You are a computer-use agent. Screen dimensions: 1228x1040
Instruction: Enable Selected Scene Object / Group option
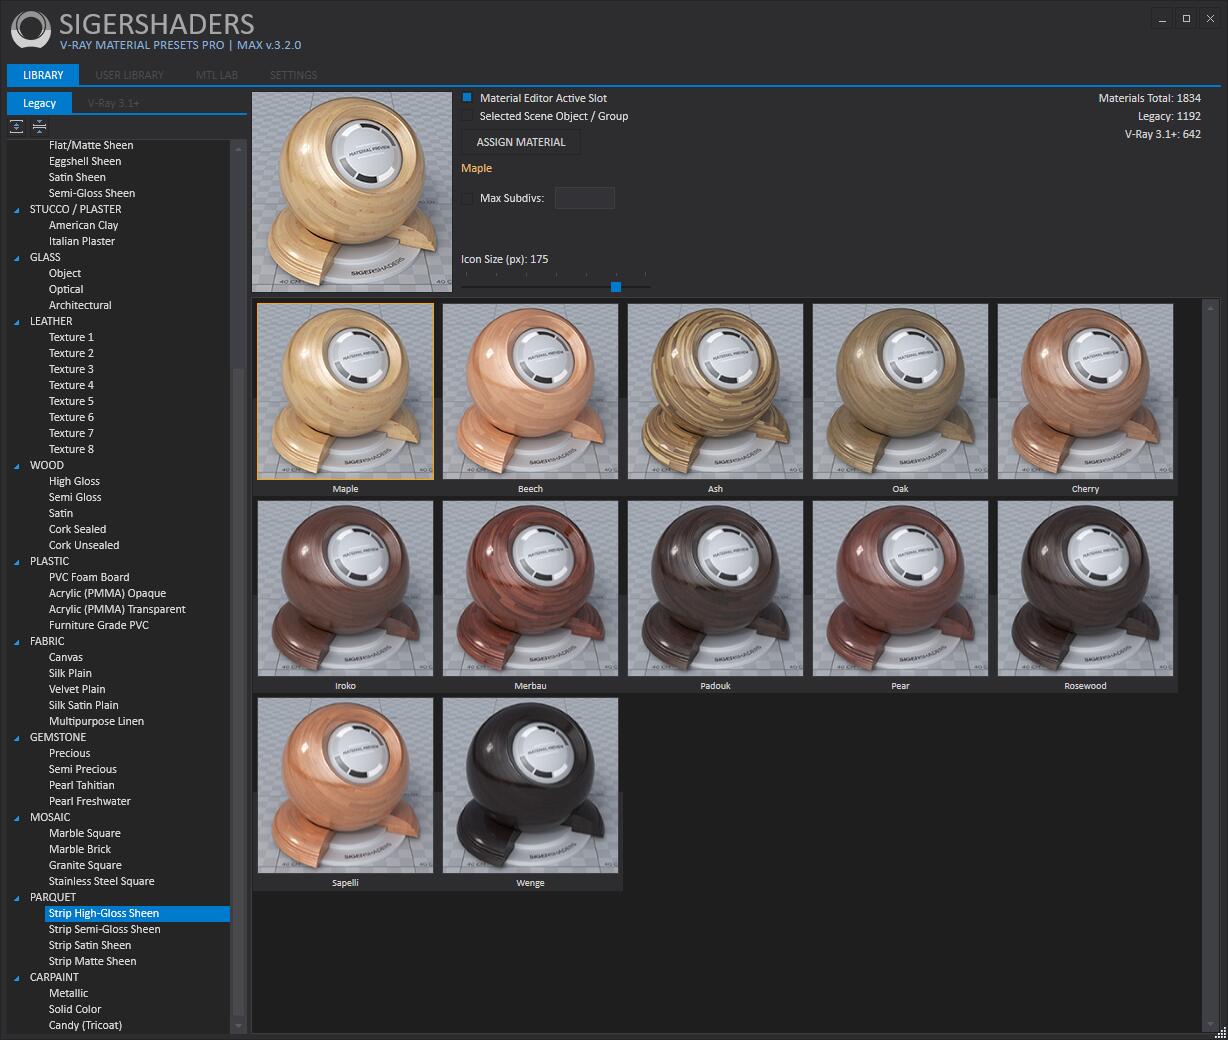pyautogui.click(x=467, y=116)
